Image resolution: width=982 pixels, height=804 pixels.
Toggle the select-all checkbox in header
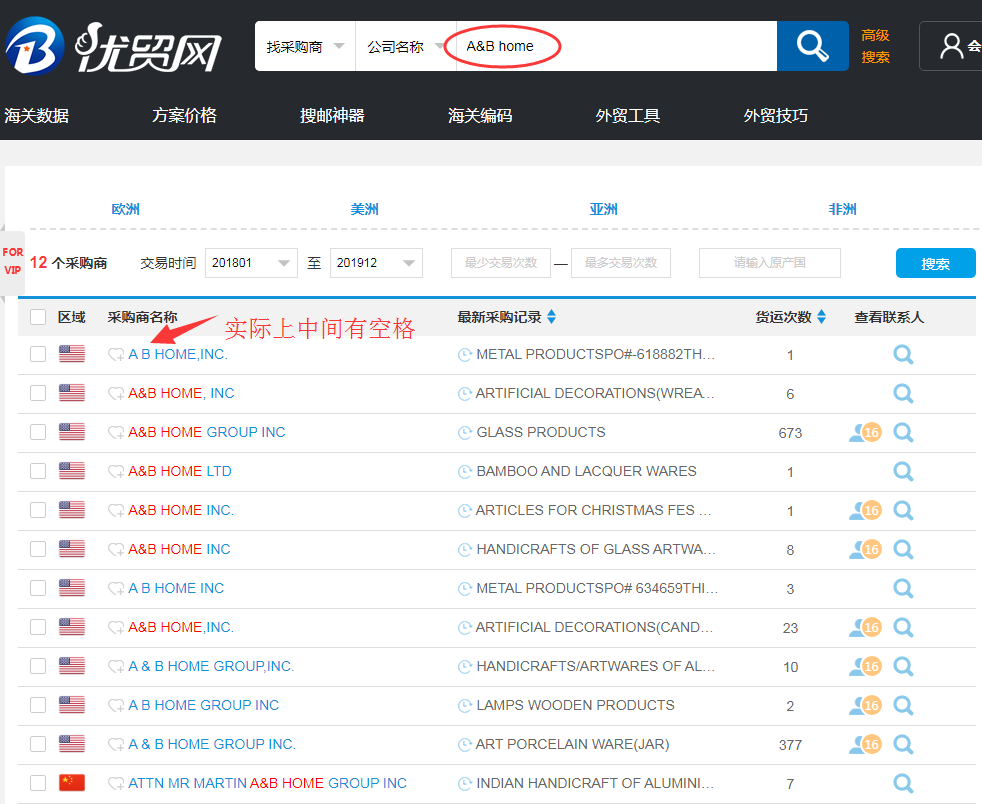[x=38, y=317]
